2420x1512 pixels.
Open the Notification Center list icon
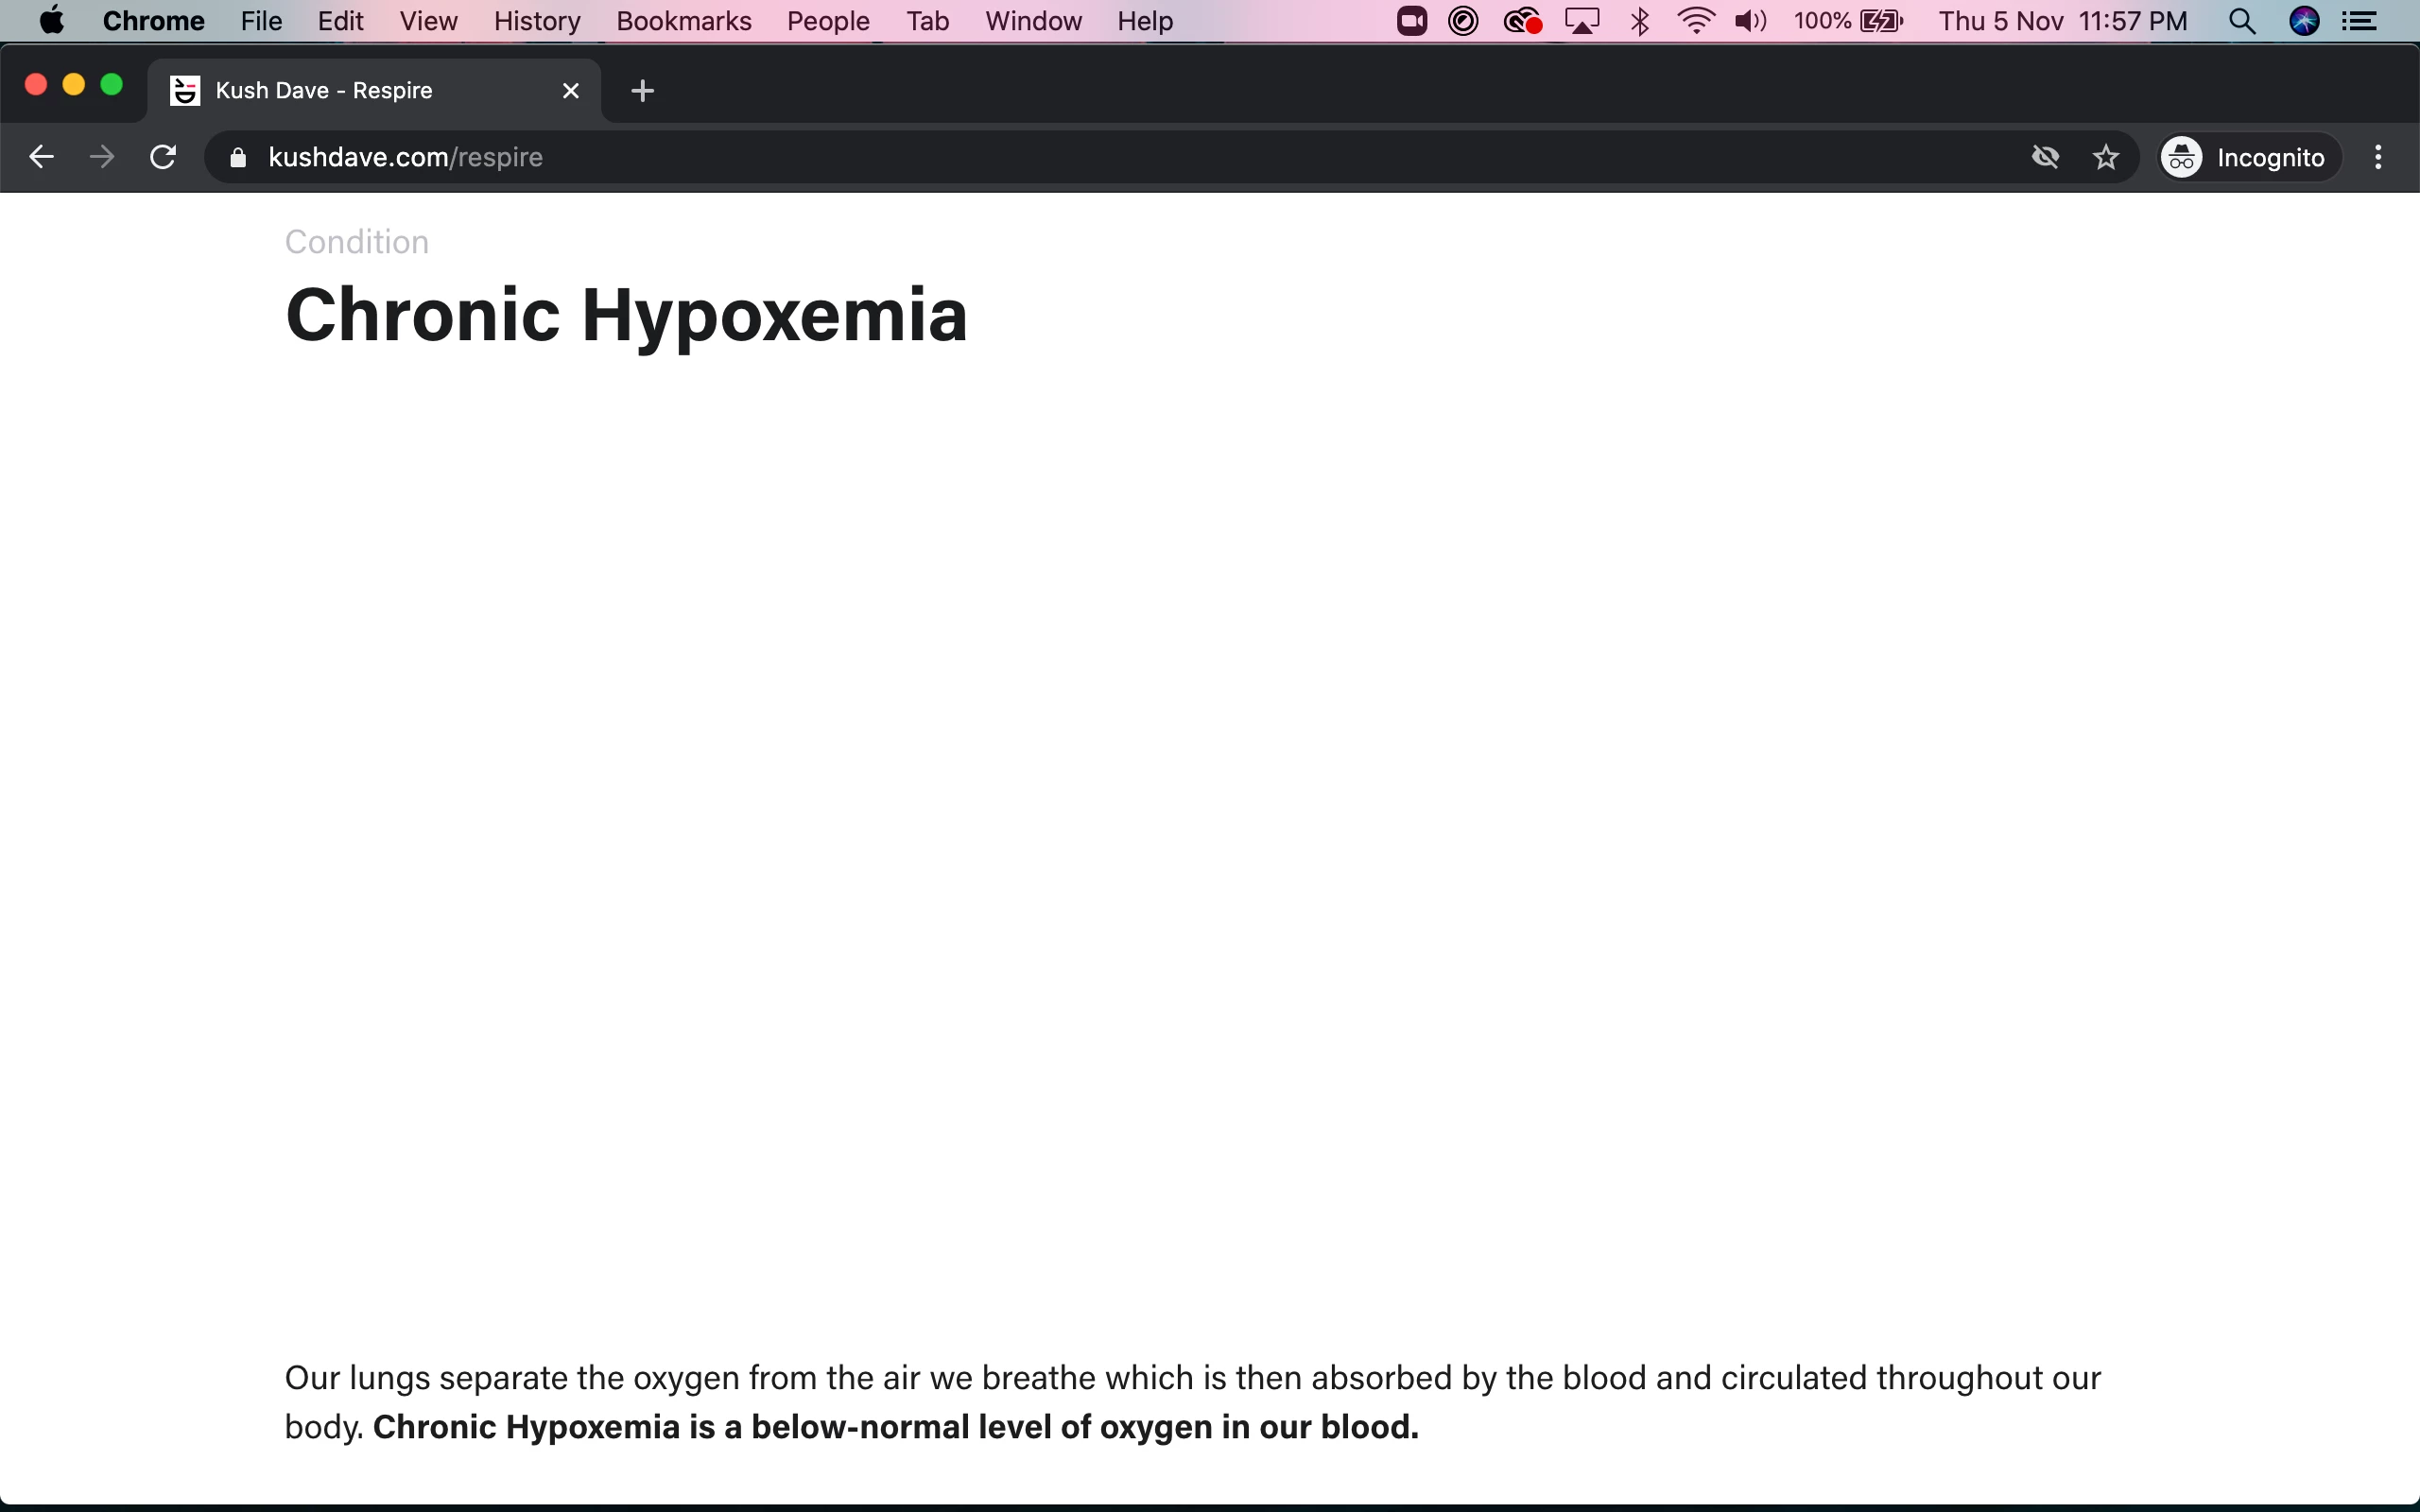coord(2360,21)
